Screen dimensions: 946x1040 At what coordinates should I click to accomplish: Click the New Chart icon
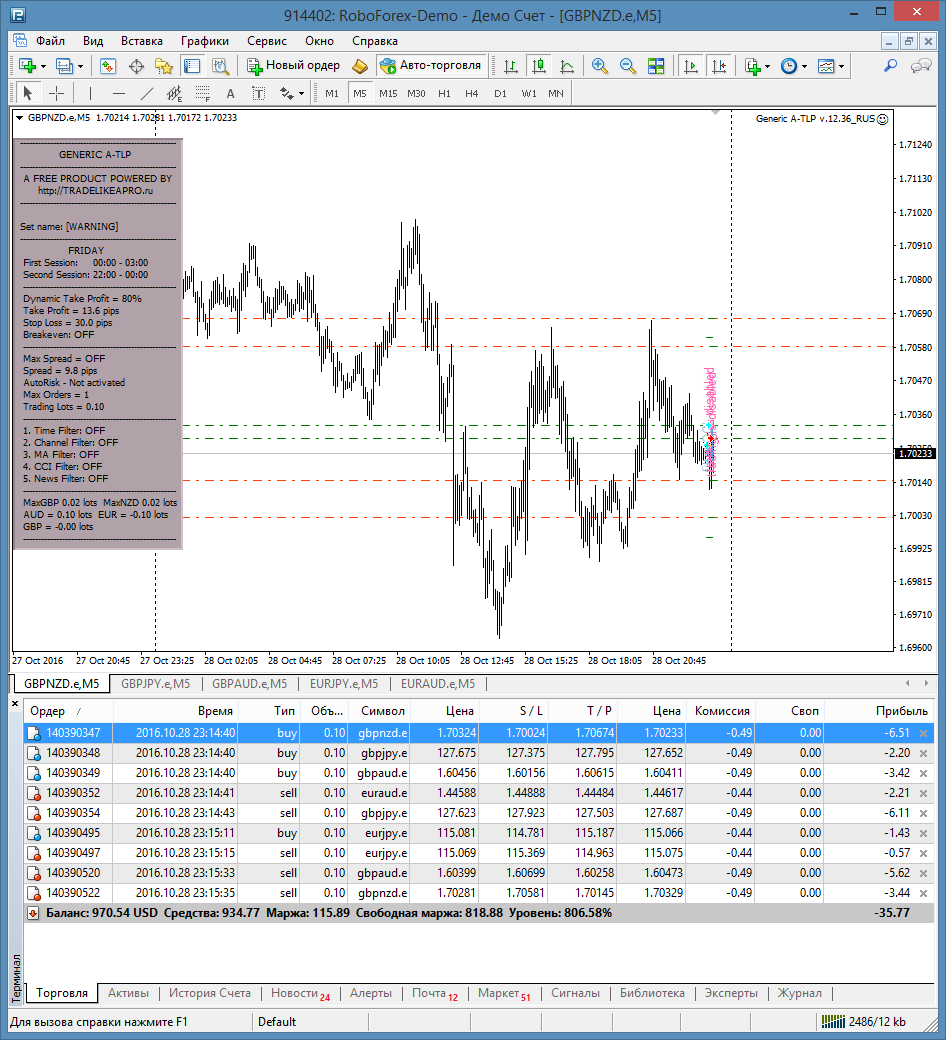(x=27, y=66)
